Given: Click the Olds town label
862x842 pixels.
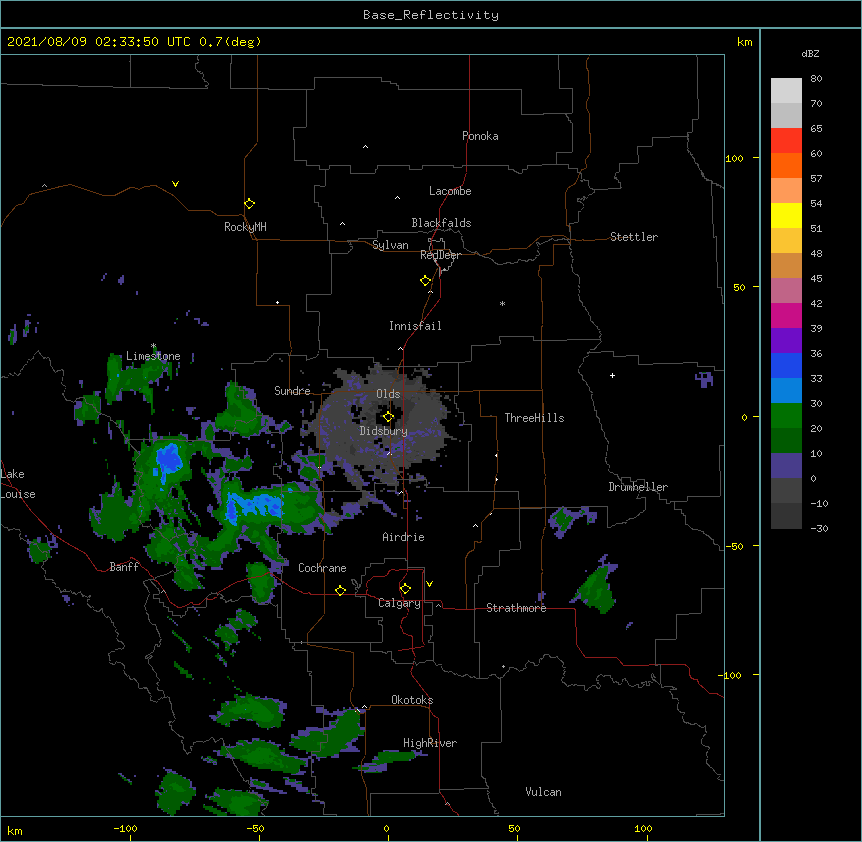Looking at the screenshot, I should click(388, 394).
